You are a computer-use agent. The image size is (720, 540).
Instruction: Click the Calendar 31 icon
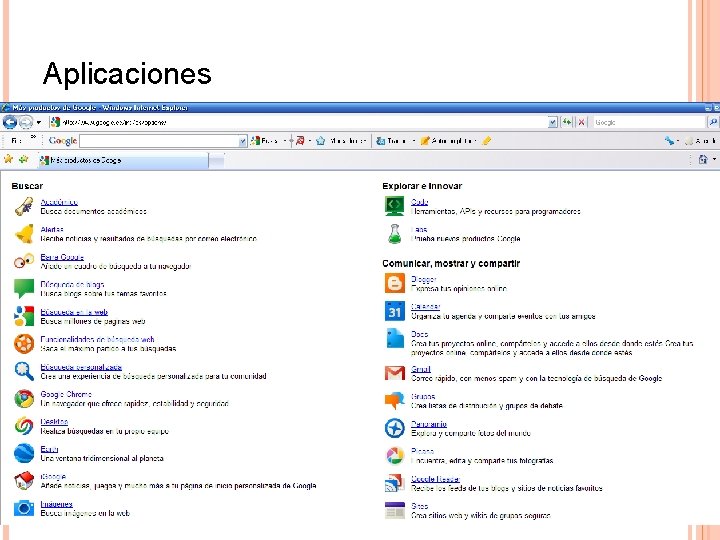tap(394, 311)
